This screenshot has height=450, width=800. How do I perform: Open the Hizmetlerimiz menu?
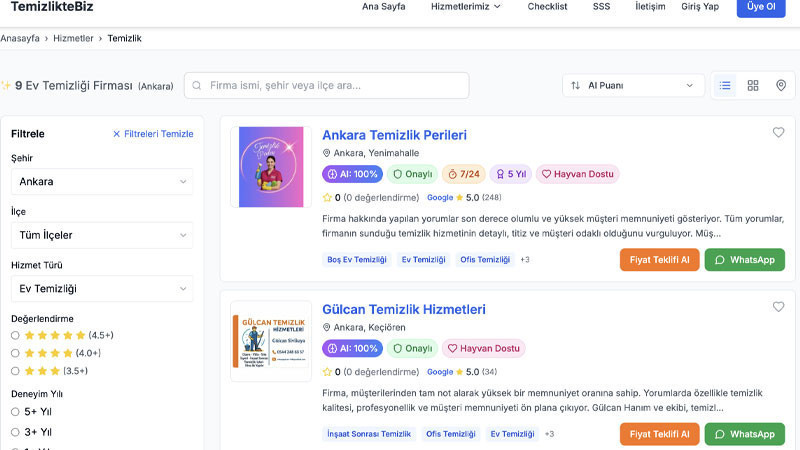466,6
